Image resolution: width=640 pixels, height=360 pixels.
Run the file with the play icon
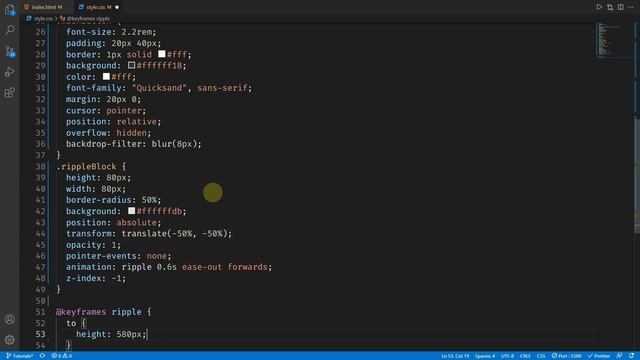(x=599, y=7)
